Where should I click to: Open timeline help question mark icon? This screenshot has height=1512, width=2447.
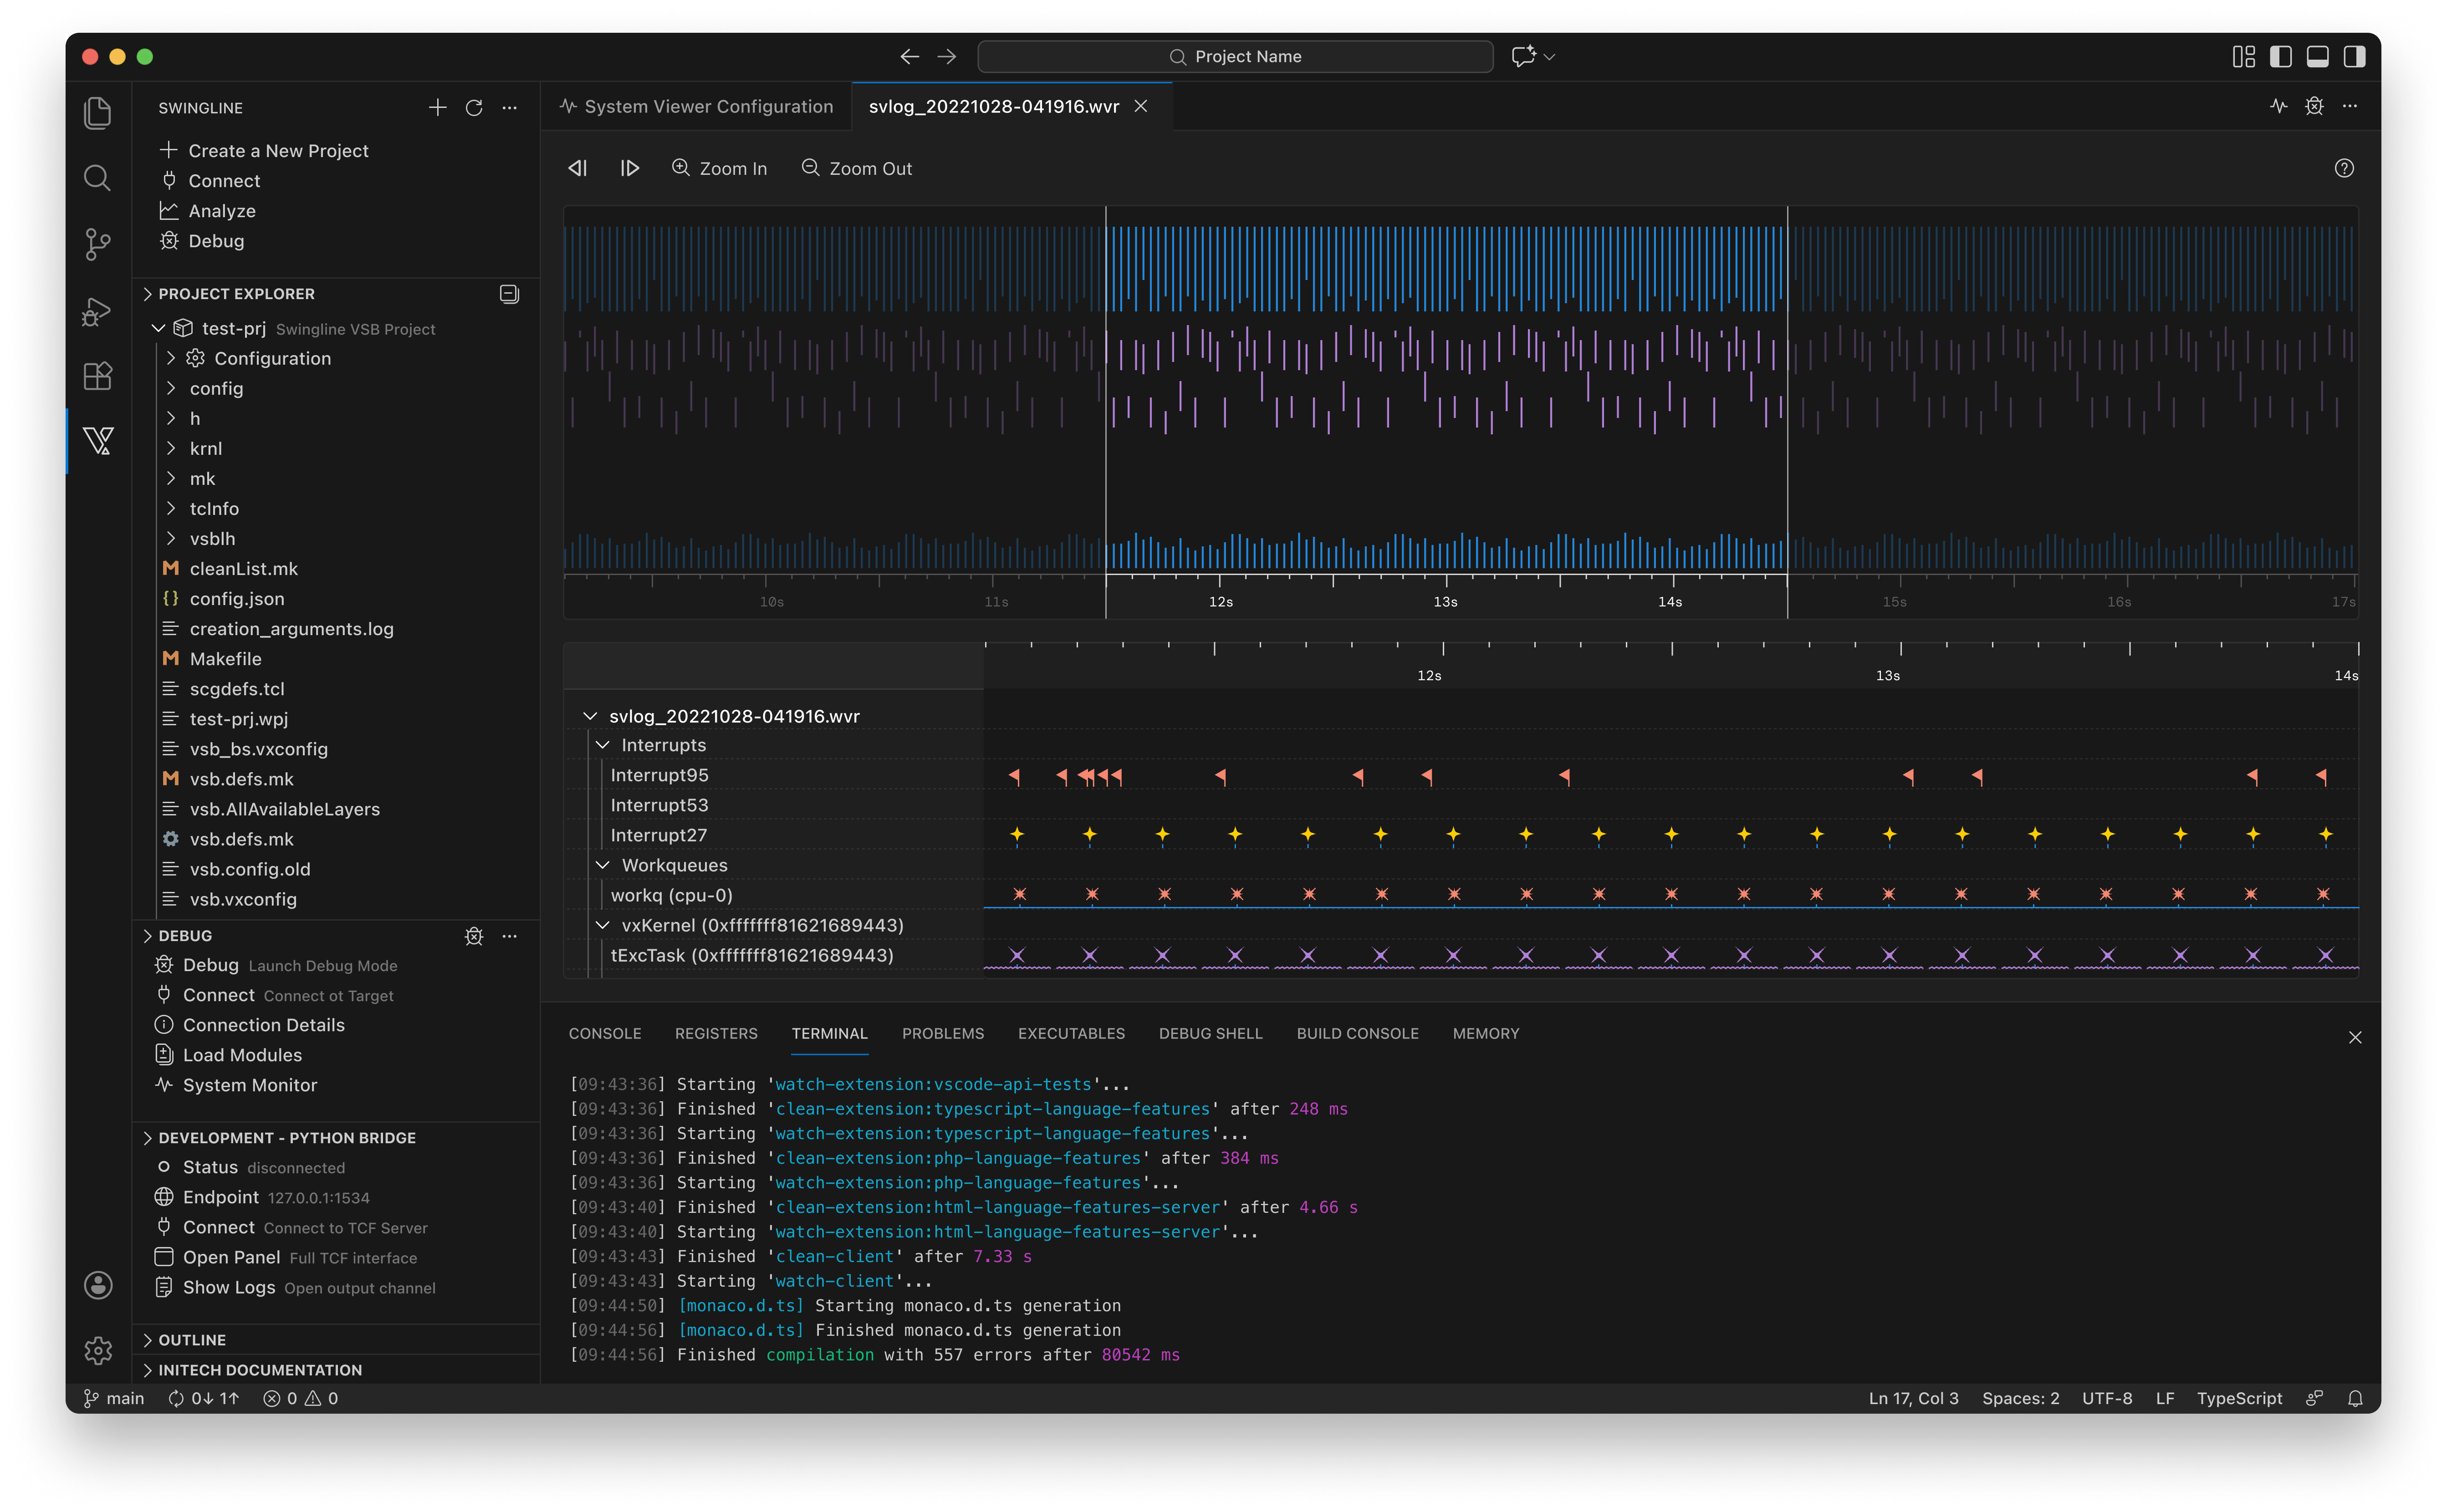[x=2344, y=168]
